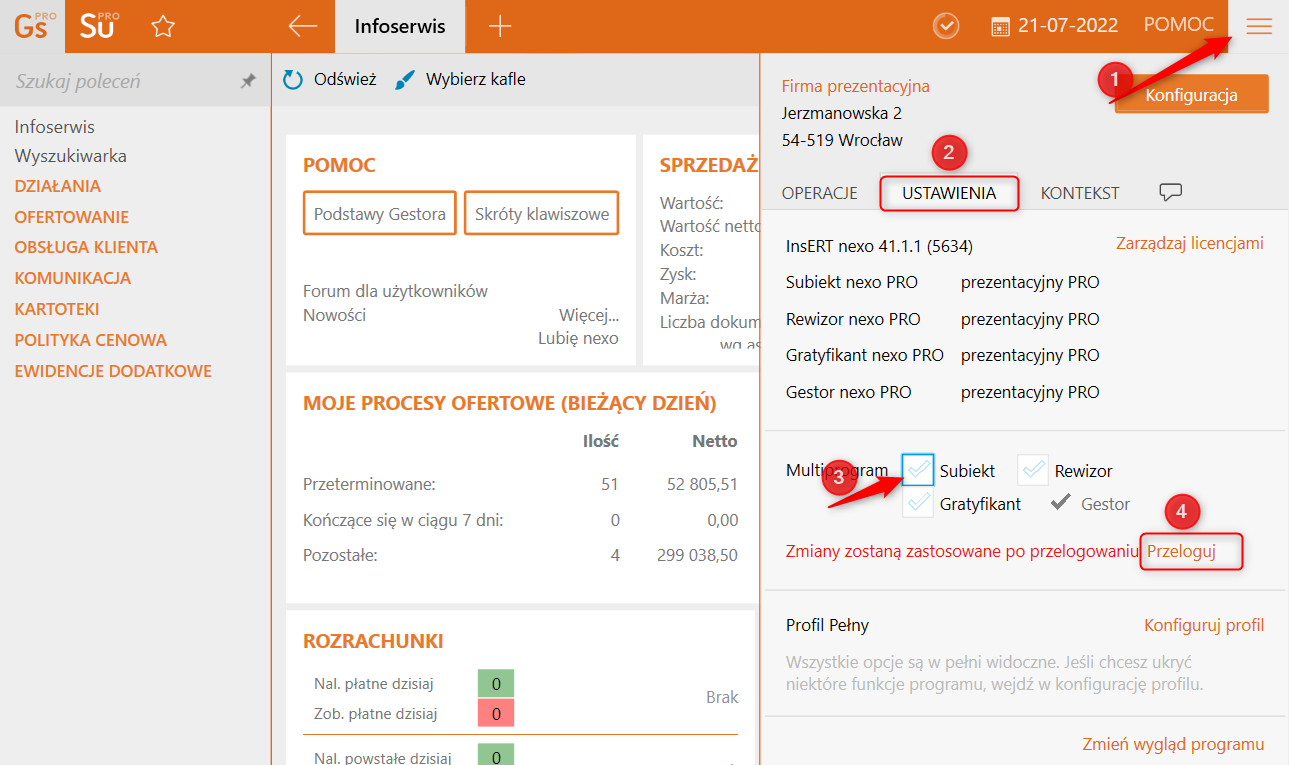Click the Profil Pełny label

[827, 625]
